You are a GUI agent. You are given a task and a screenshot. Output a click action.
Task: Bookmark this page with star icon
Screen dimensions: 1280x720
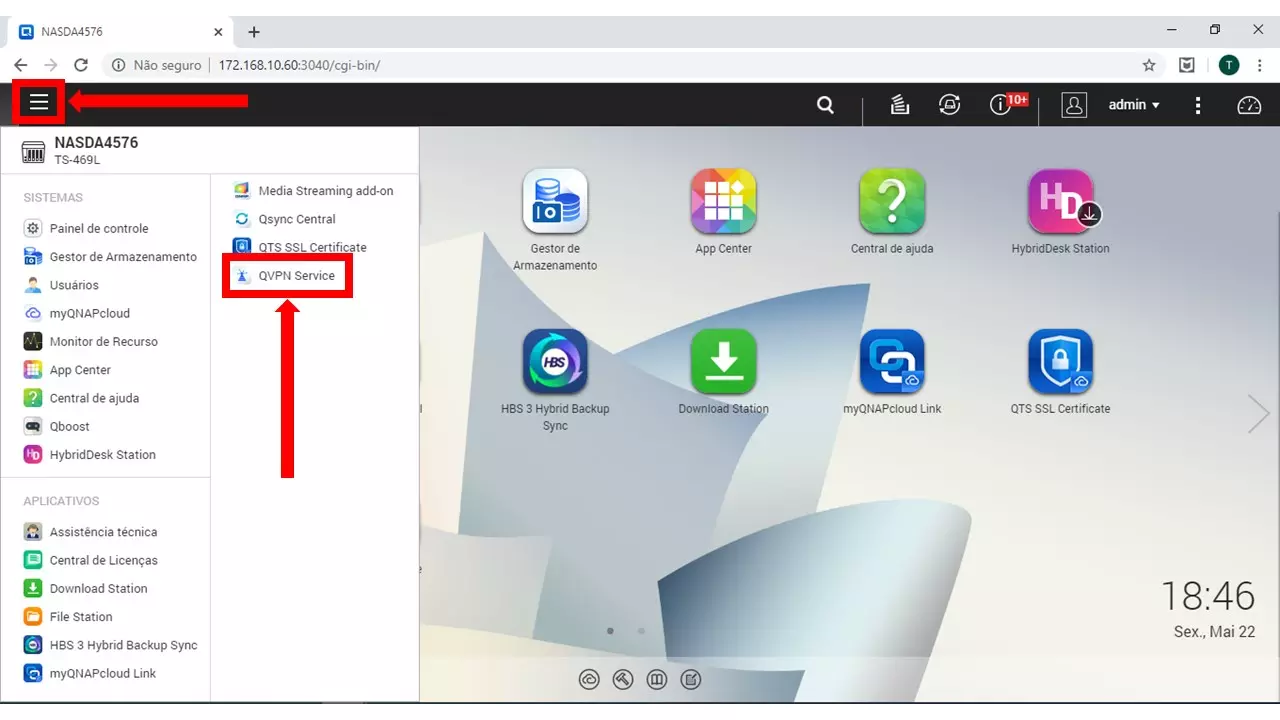coord(1149,65)
